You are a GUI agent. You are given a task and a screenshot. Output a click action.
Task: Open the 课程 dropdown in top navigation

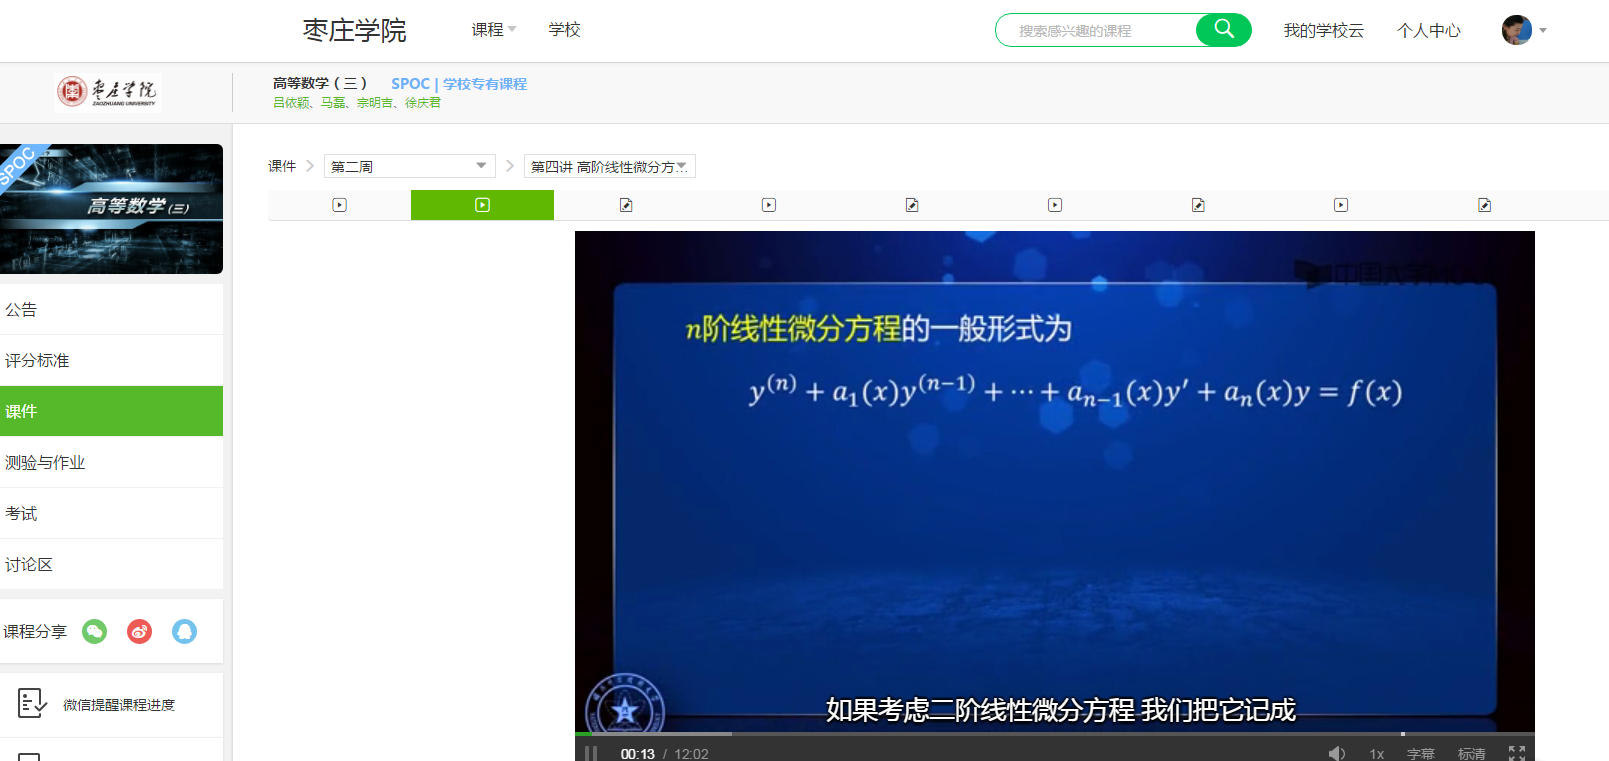tap(493, 30)
